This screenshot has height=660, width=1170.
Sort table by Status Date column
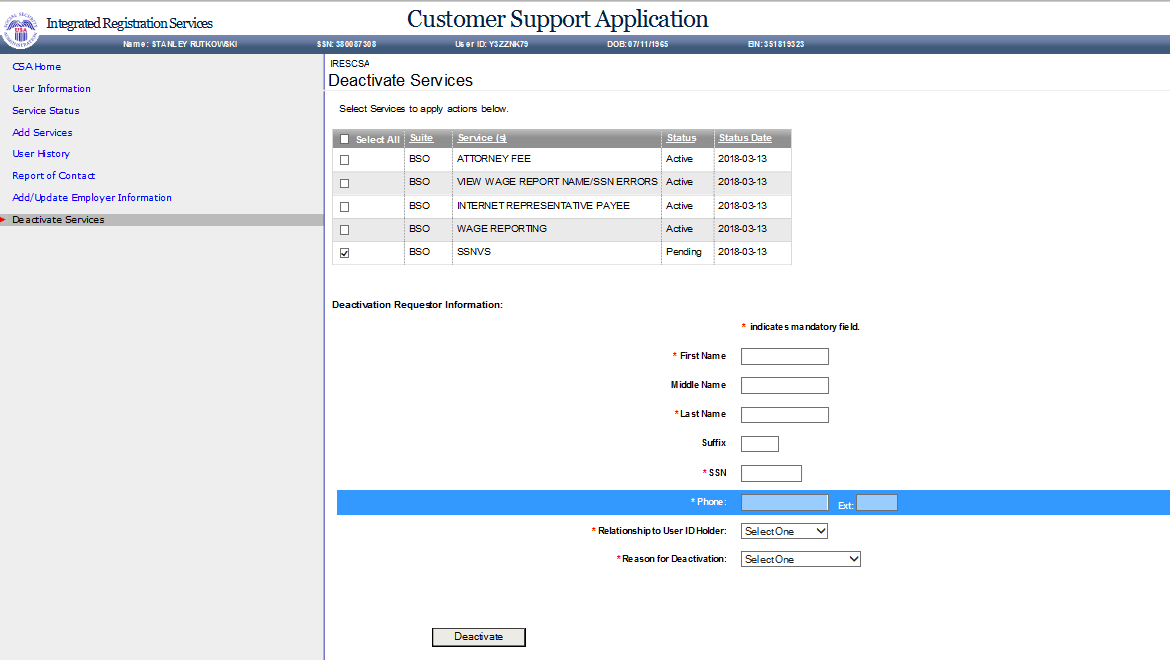click(x=745, y=138)
